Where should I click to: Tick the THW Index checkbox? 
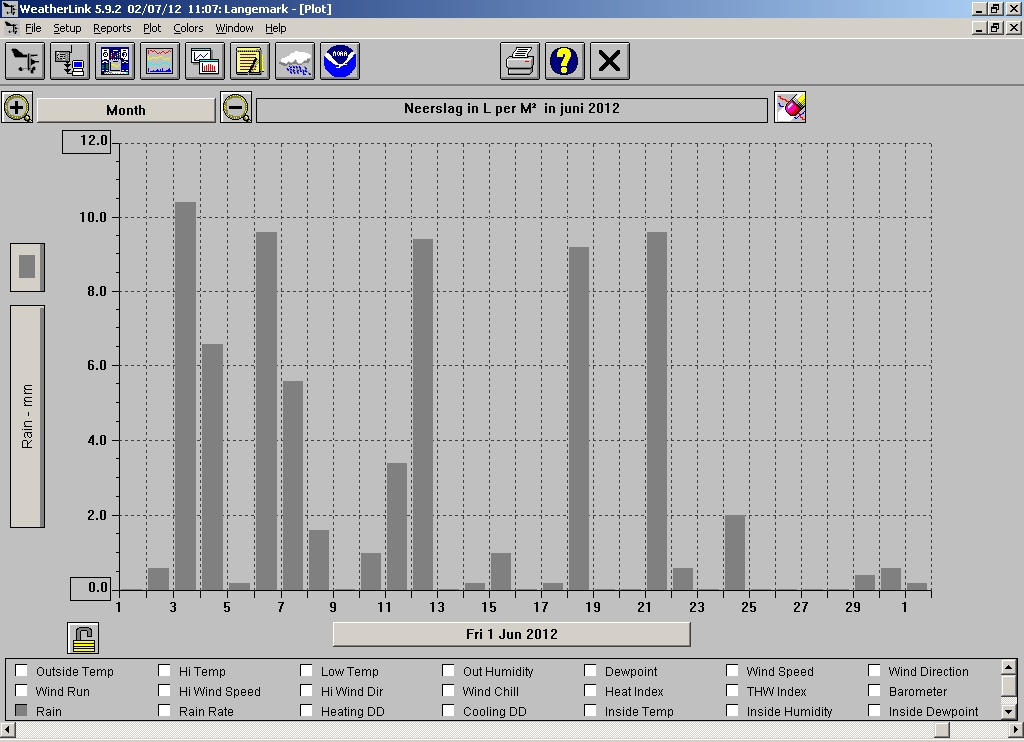click(732, 690)
